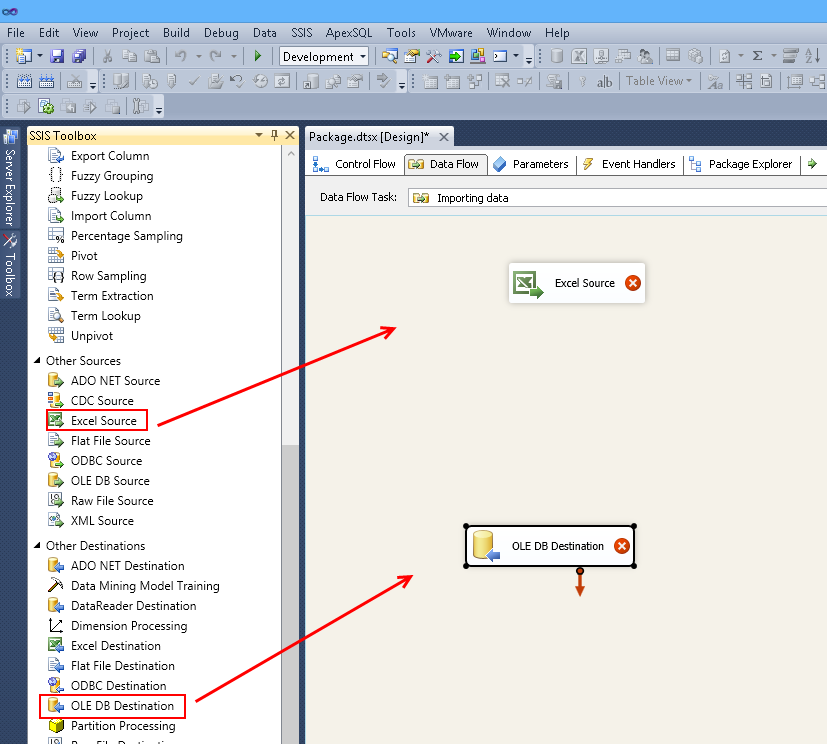The image size is (827, 744).
Task: Click the Fuzzy Lookup transformation
Action: pos(106,196)
